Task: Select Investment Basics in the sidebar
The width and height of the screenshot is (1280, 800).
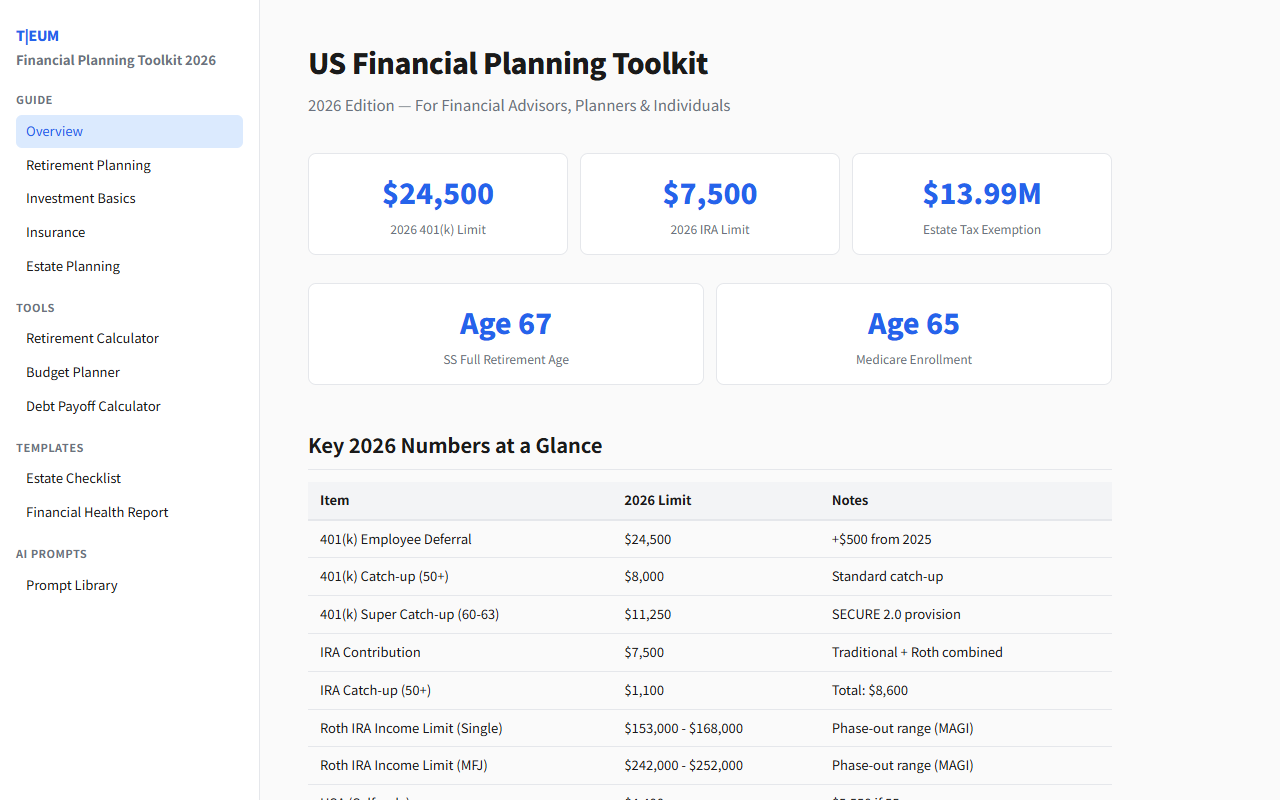Action: tap(80, 198)
